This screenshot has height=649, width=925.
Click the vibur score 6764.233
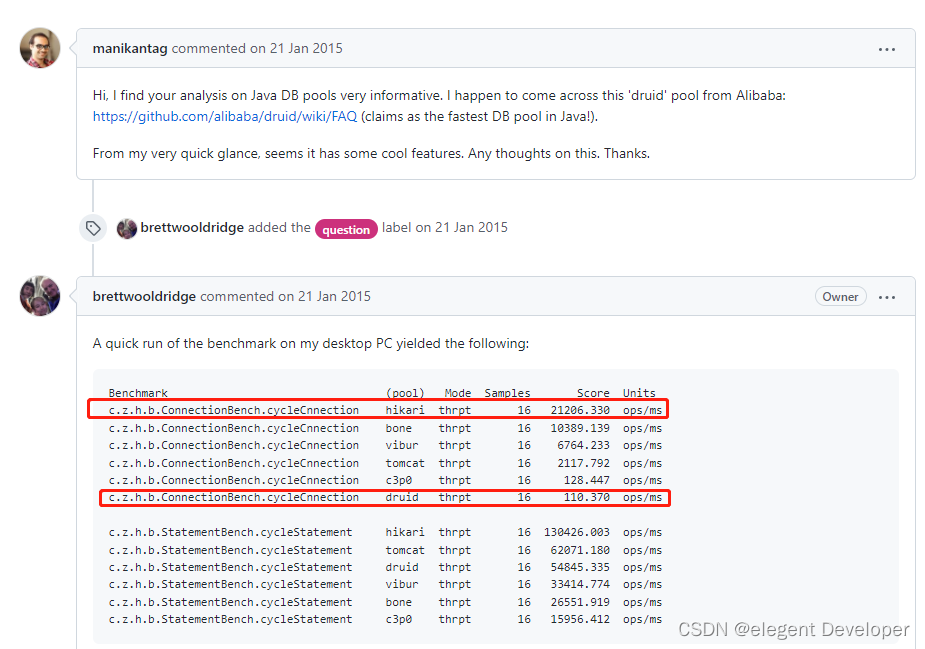click(x=583, y=445)
